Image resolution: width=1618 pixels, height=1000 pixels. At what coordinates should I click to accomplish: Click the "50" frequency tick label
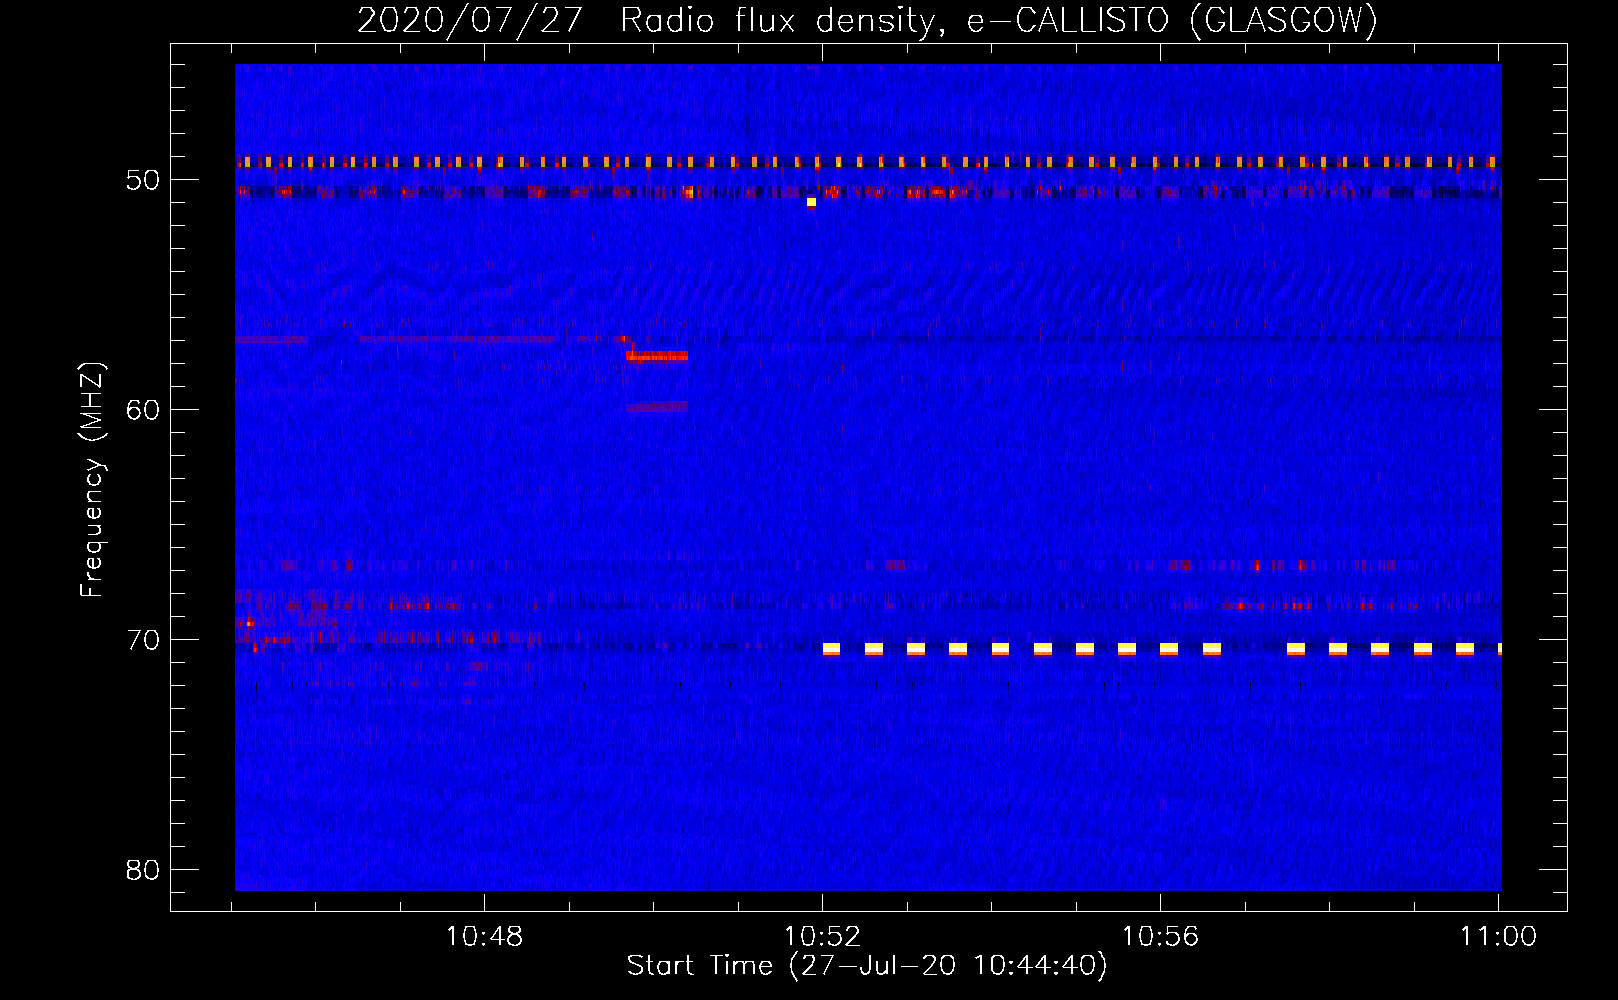[x=143, y=180]
